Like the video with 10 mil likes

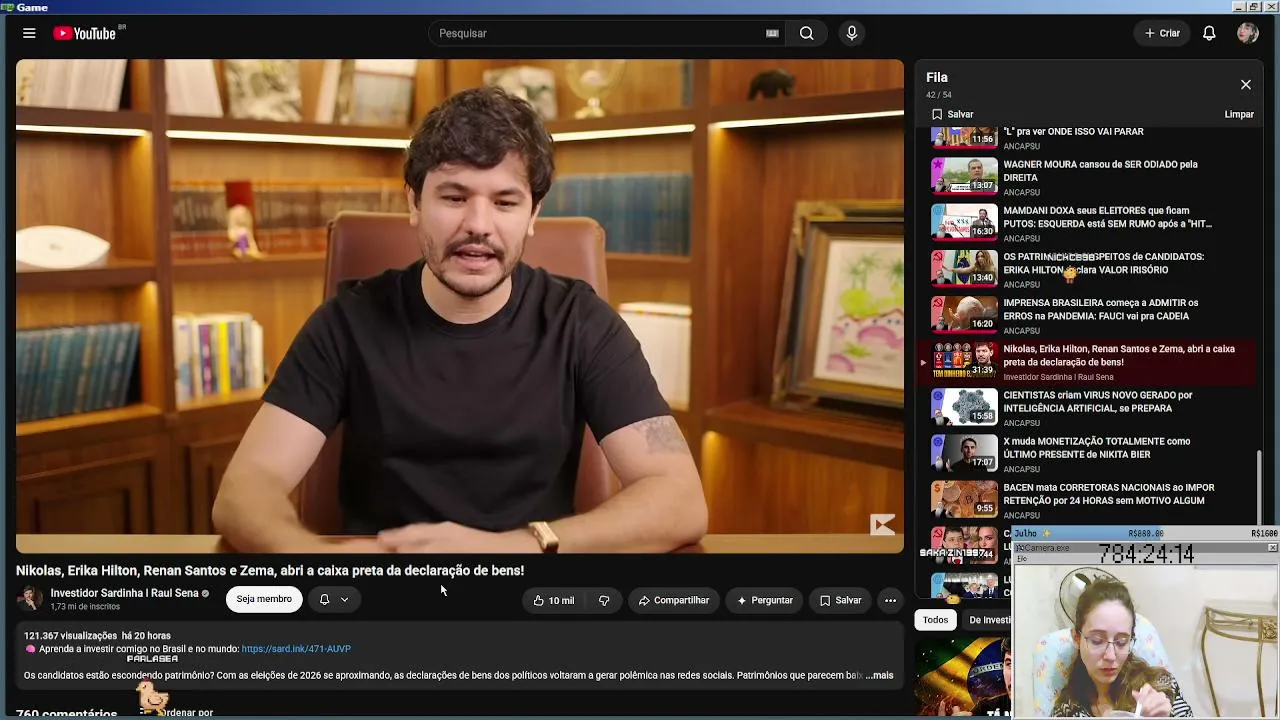553,600
